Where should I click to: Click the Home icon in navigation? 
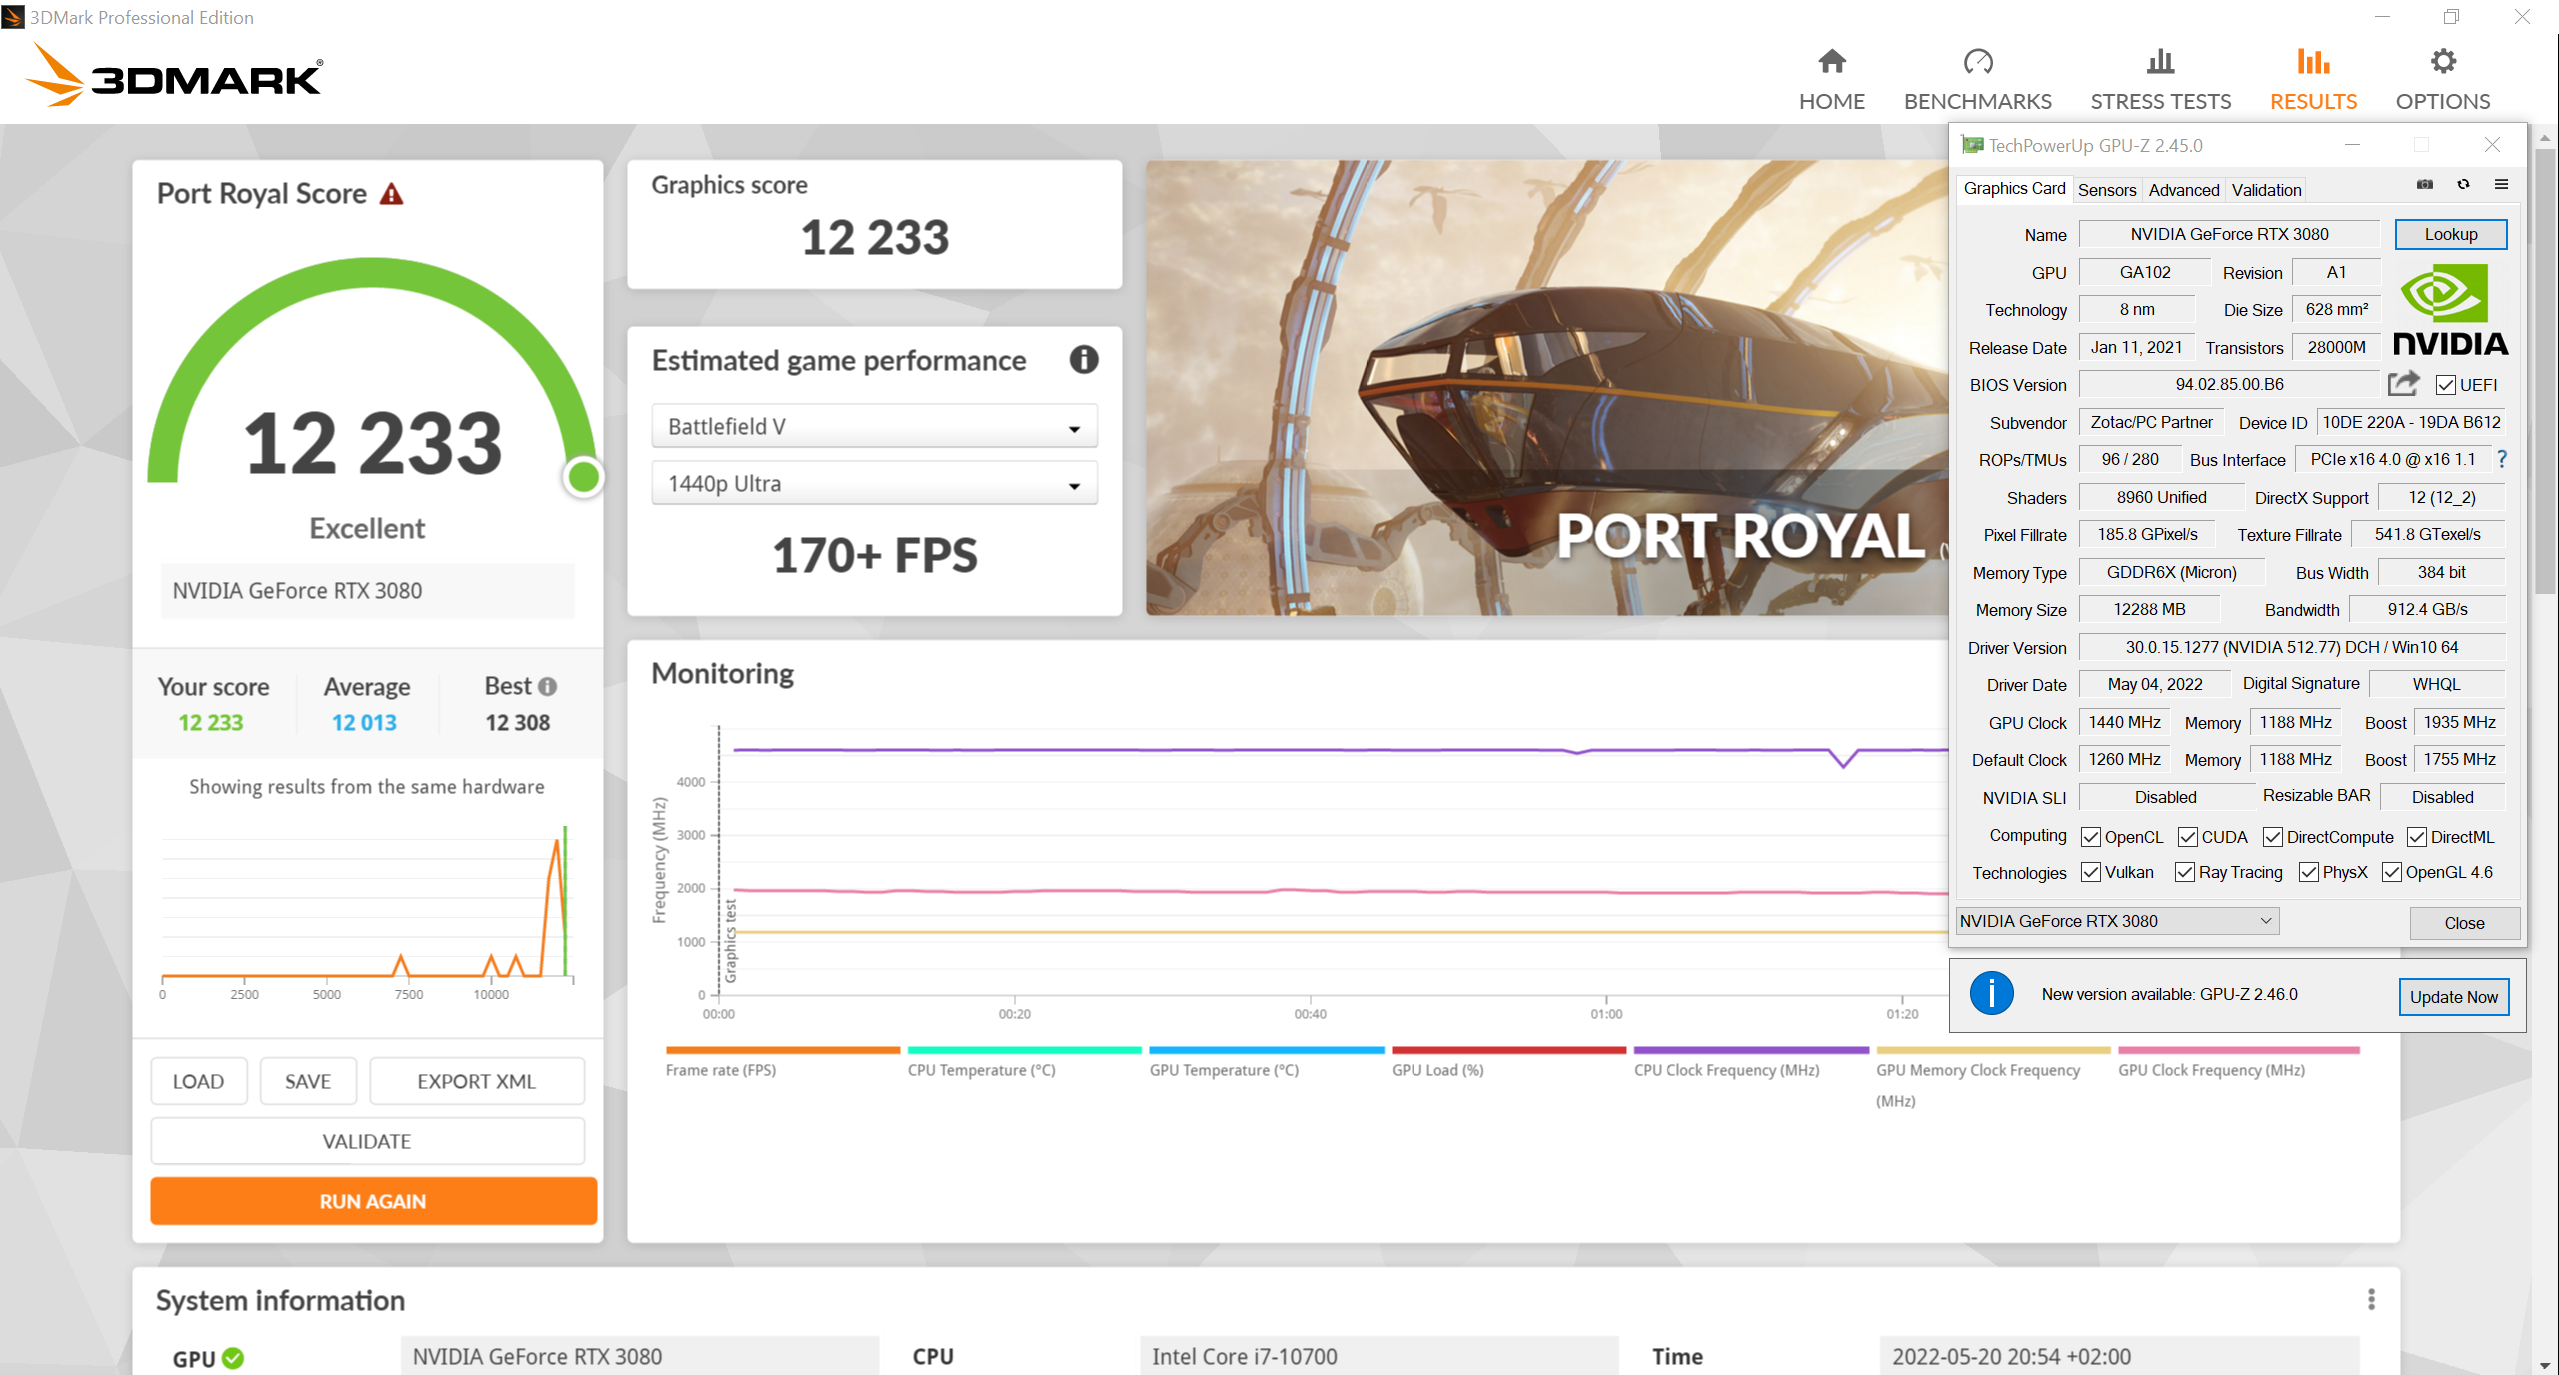(1831, 62)
